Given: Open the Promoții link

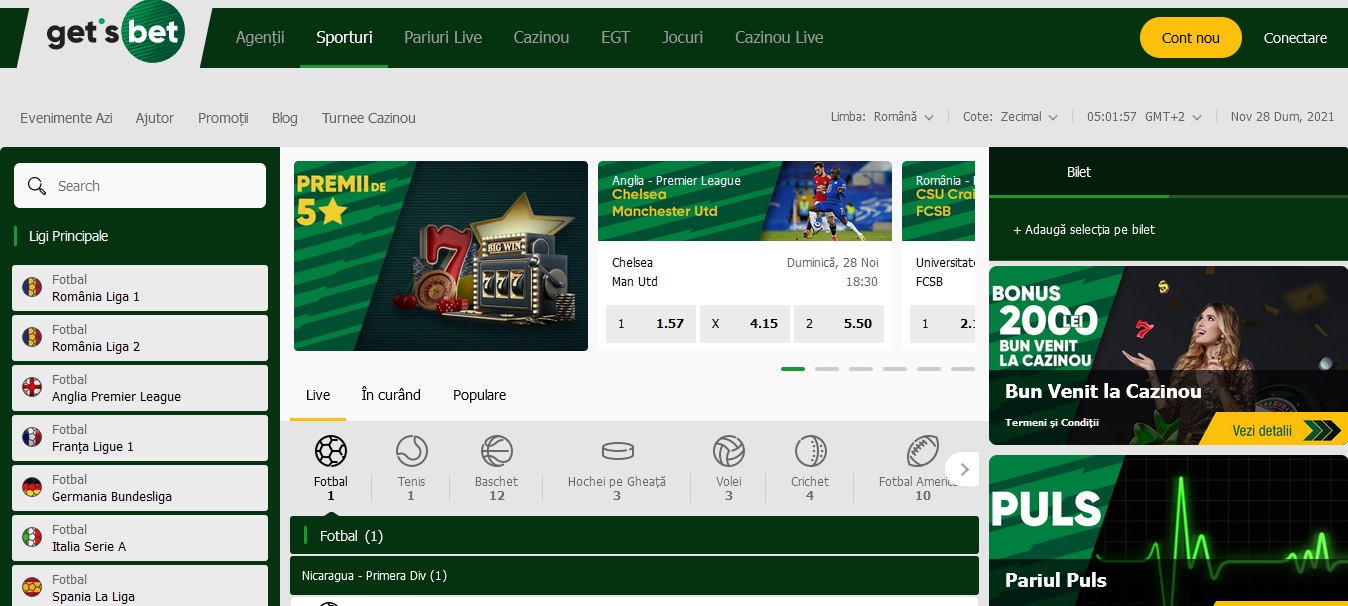Looking at the screenshot, I should [223, 118].
